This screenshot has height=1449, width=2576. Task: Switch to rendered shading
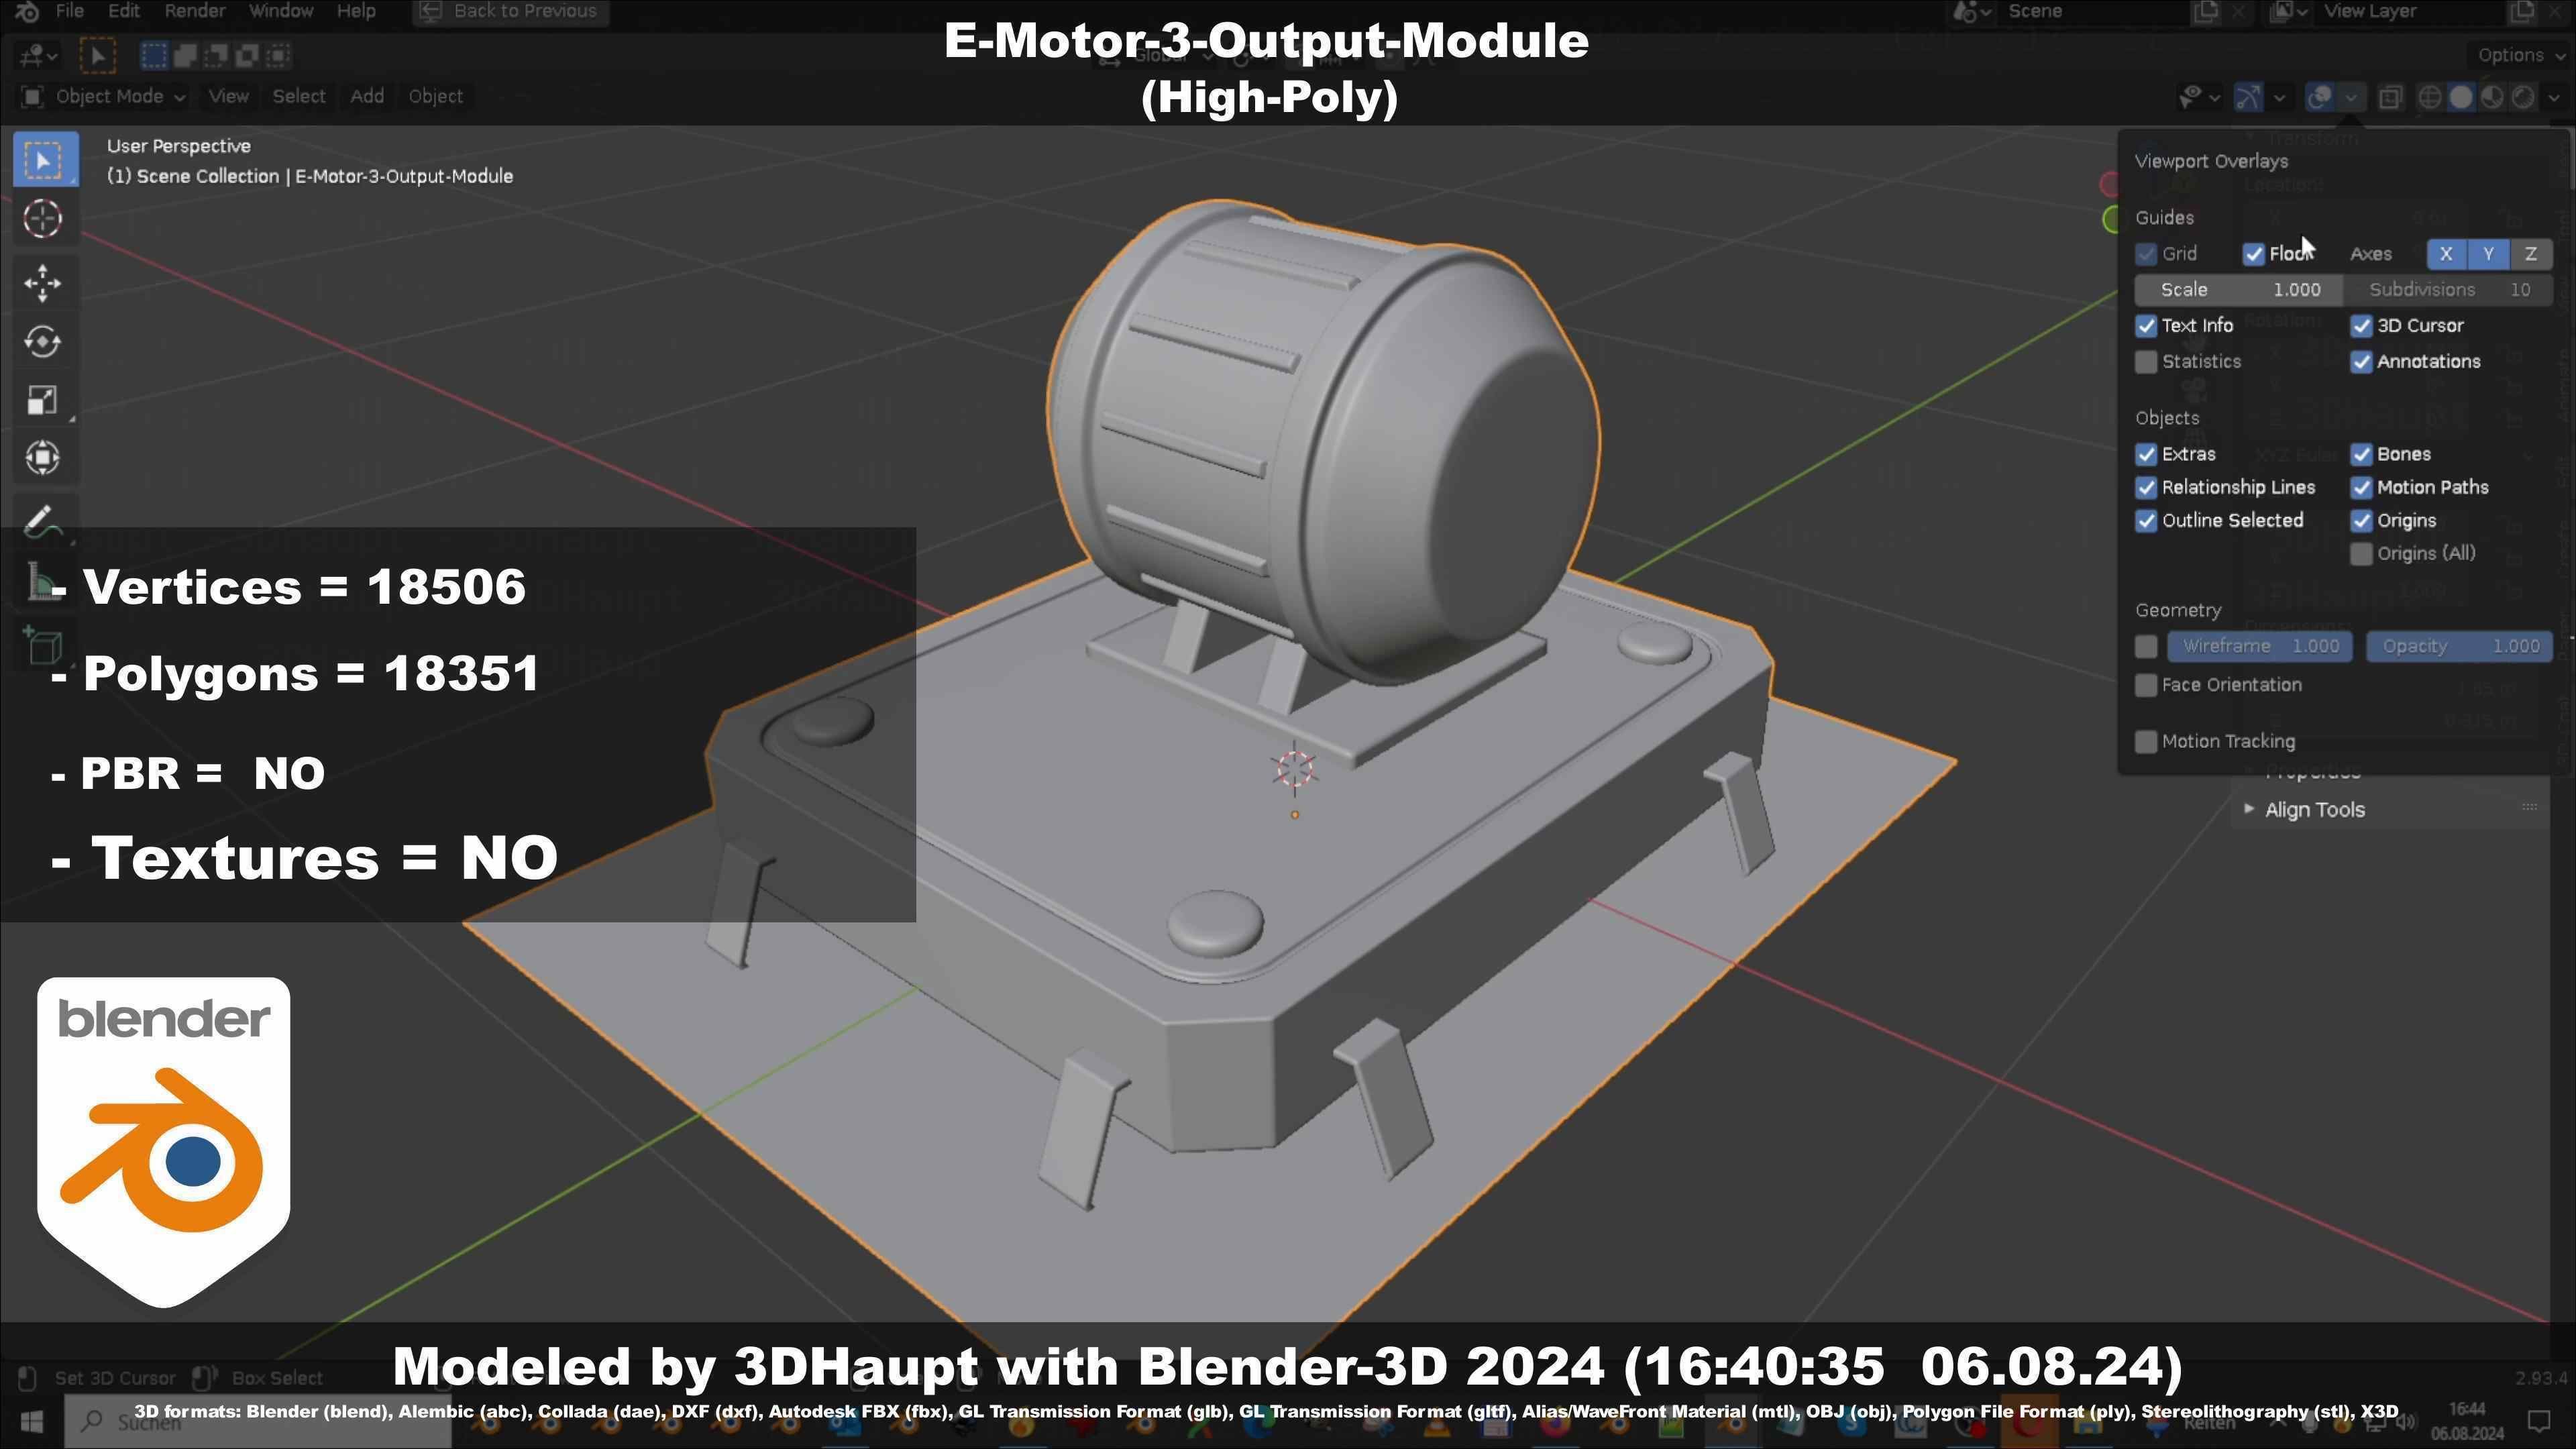point(2524,97)
